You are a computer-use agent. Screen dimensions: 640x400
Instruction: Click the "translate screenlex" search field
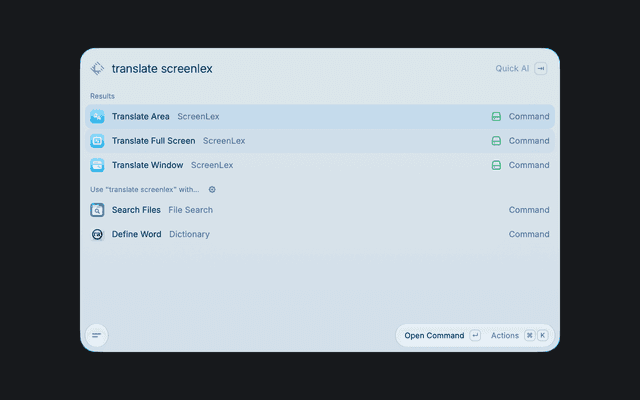[x=162, y=69]
